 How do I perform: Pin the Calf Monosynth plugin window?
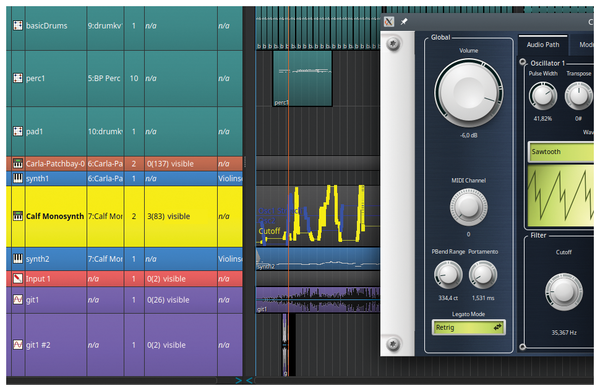pyautogui.click(x=404, y=22)
